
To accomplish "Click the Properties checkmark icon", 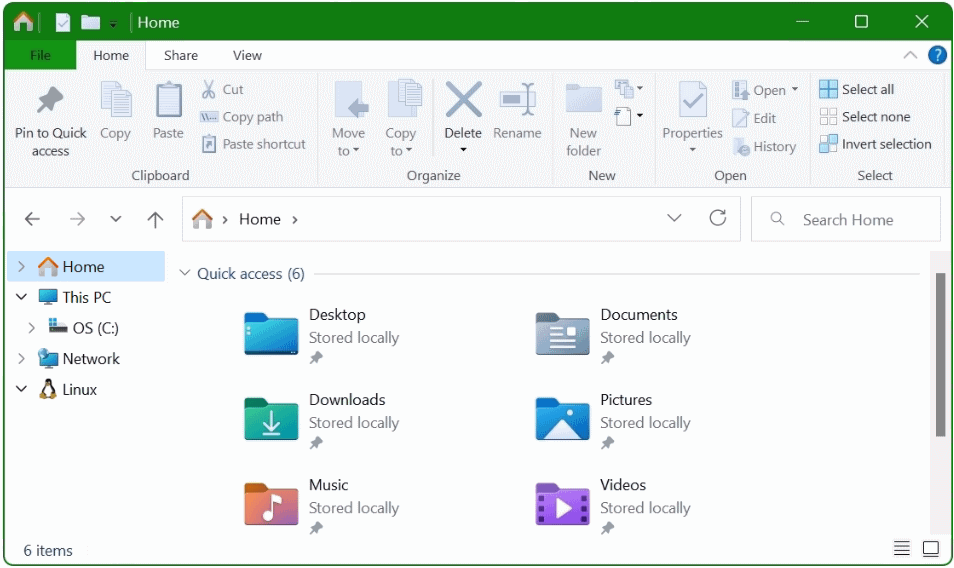I will 692,99.
